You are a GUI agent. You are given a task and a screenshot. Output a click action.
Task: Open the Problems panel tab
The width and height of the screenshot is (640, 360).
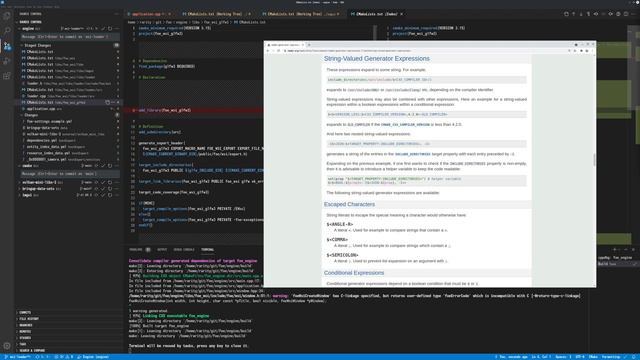point(136,249)
